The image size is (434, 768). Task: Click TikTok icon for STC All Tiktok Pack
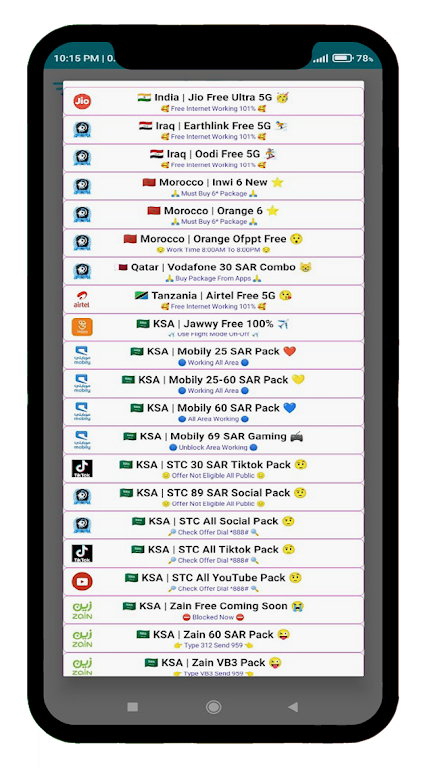82,553
